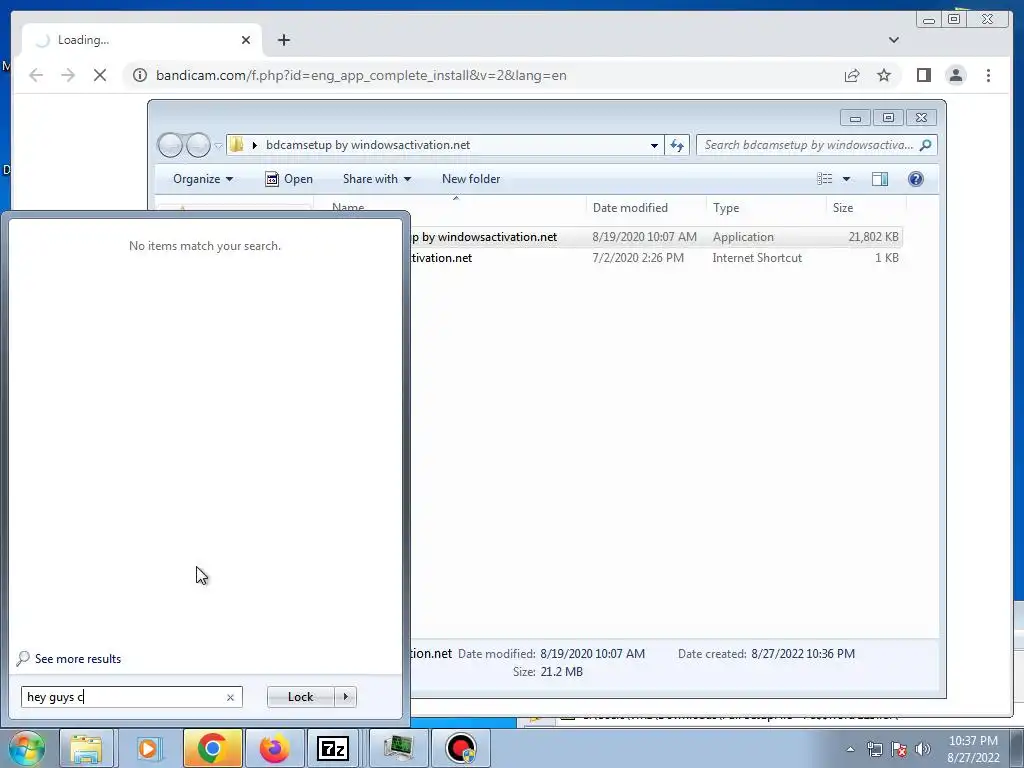Click the bandicam.com address bar URL
1024x768 pixels.
point(360,75)
